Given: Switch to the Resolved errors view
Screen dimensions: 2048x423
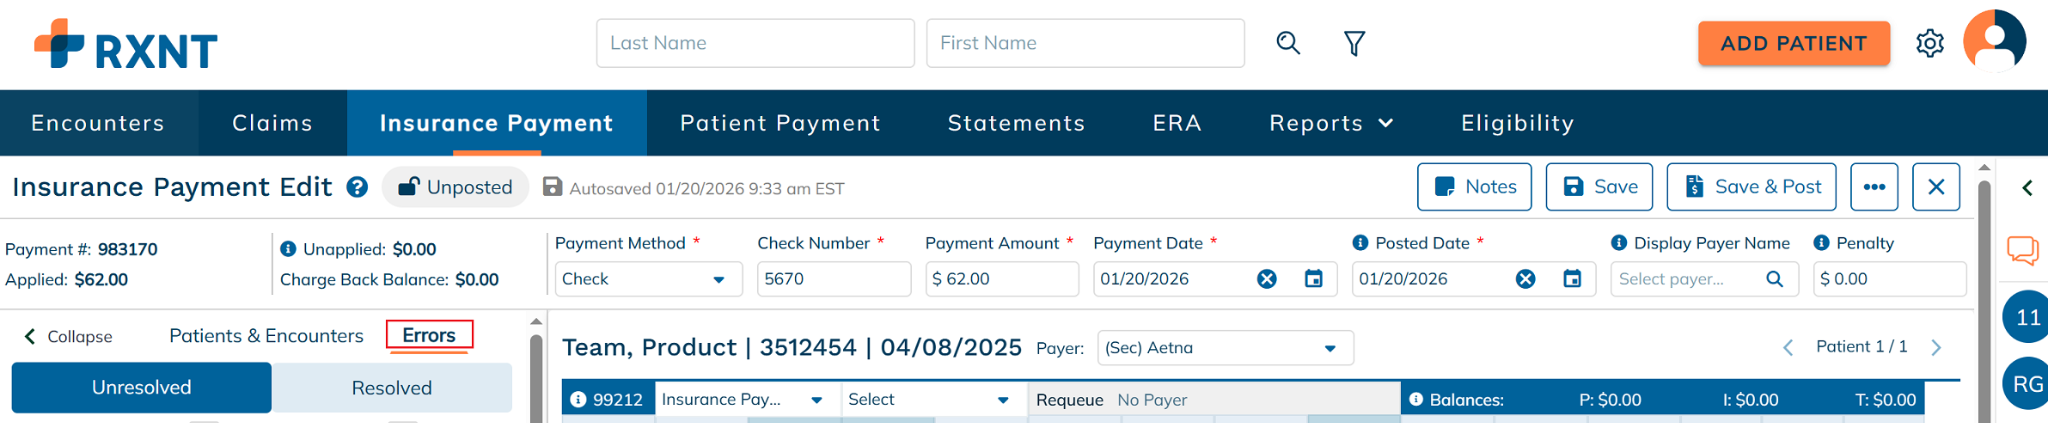Looking at the screenshot, I should coord(391,387).
